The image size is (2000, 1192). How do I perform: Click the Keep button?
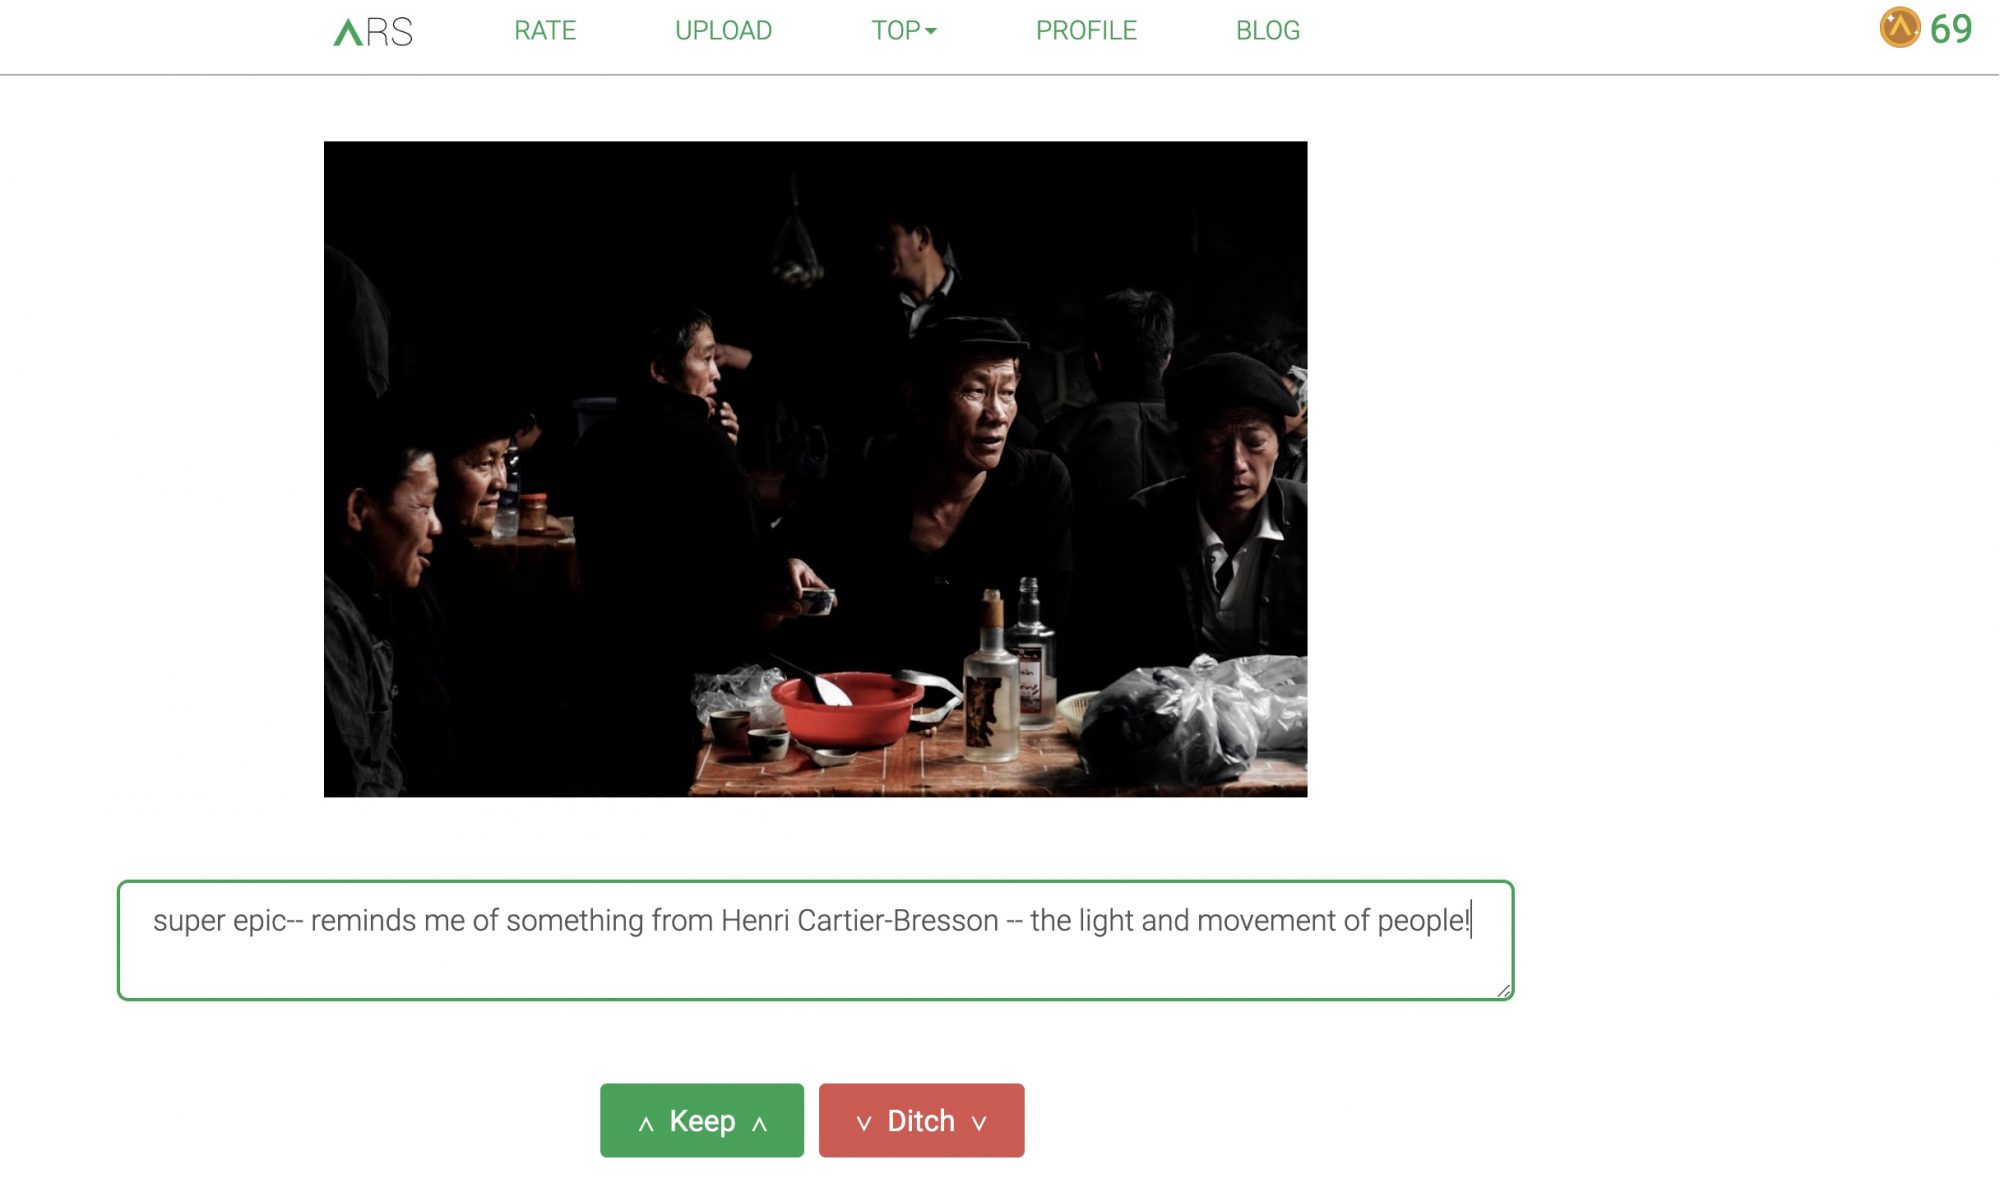click(x=702, y=1120)
